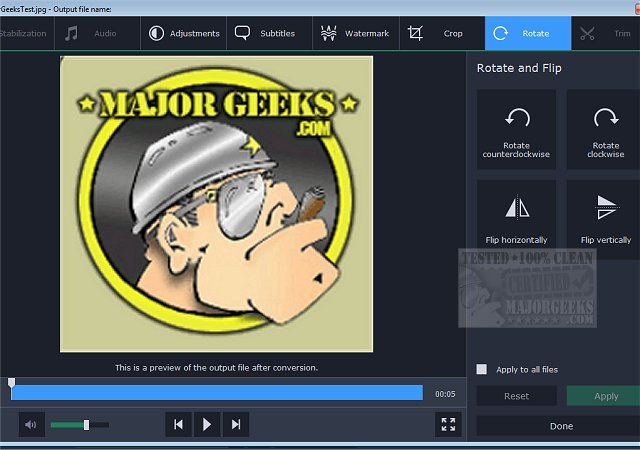This screenshot has width=640, height=450.
Task: Switch to the Adjustments tab
Action: coord(184,33)
